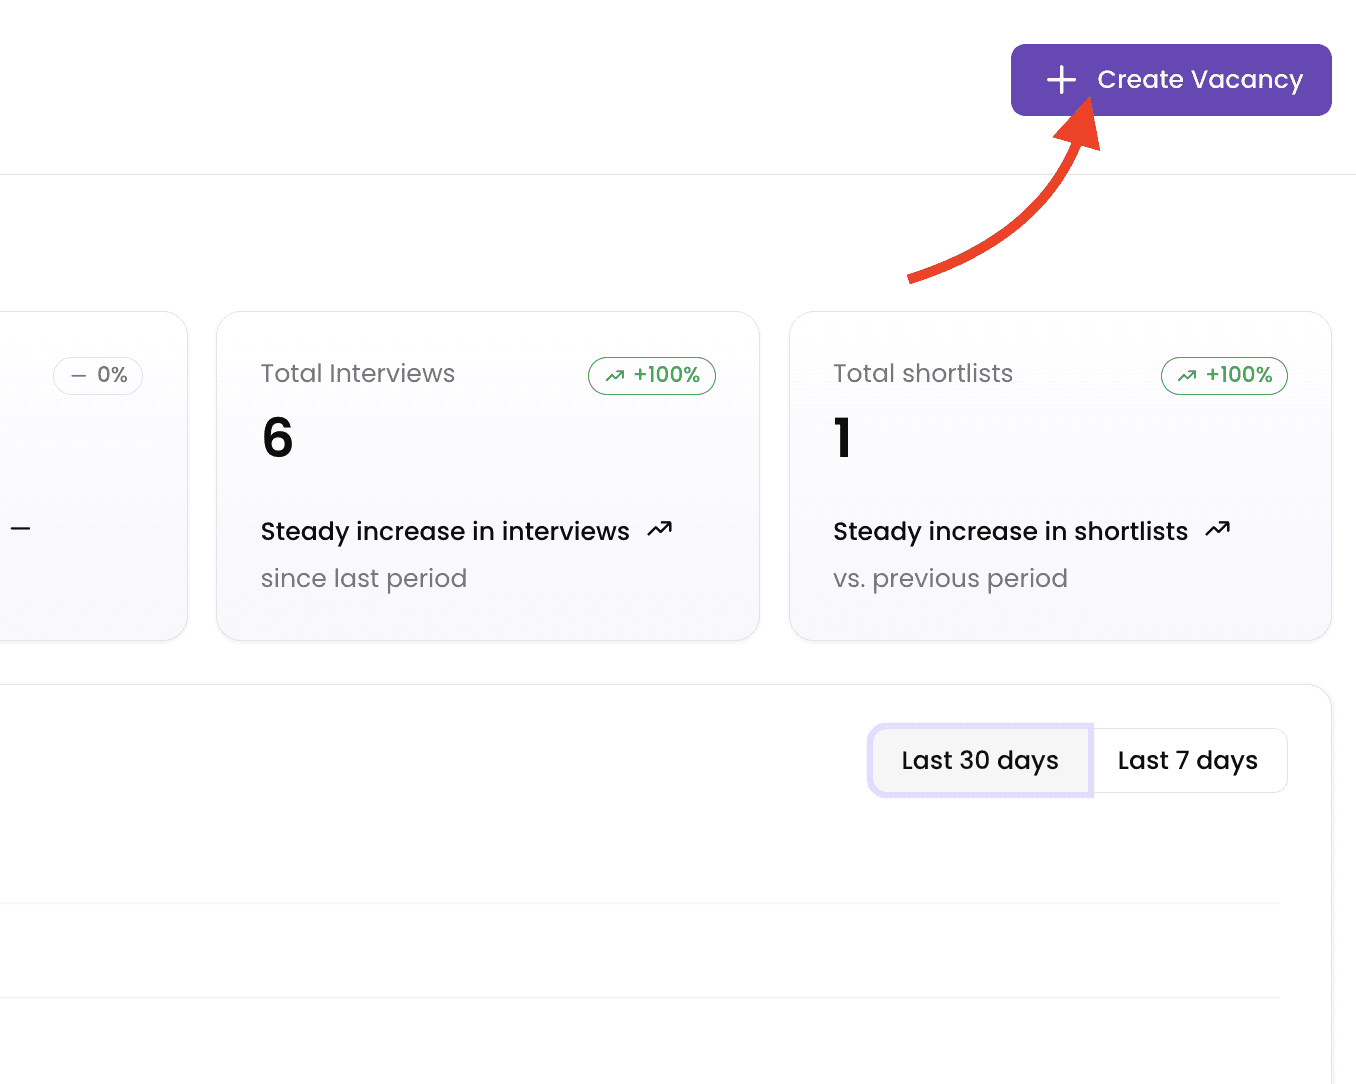Click the "since last period" caption

pyautogui.click(x=363, y=579)
